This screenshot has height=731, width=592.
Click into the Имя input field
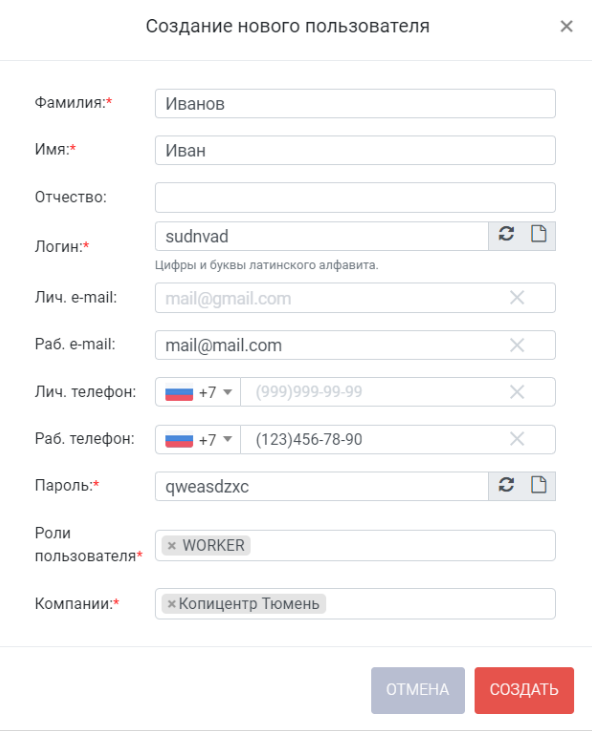355,150
